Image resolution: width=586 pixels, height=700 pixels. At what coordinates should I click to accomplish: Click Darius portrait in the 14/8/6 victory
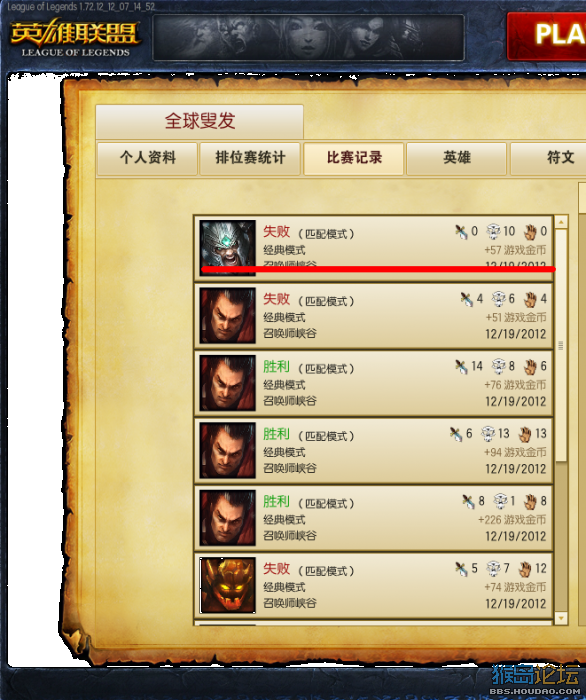(x=228, y=383)
